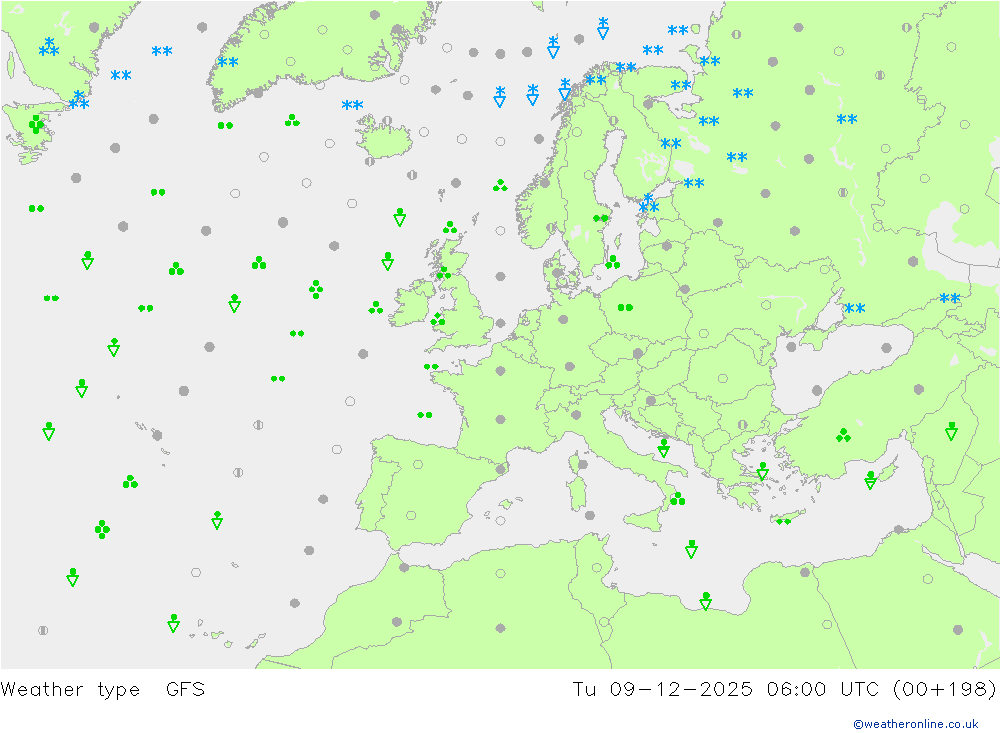Select the green rain symbol over Wales
The image size is (1000, 733).
(438, 319)
